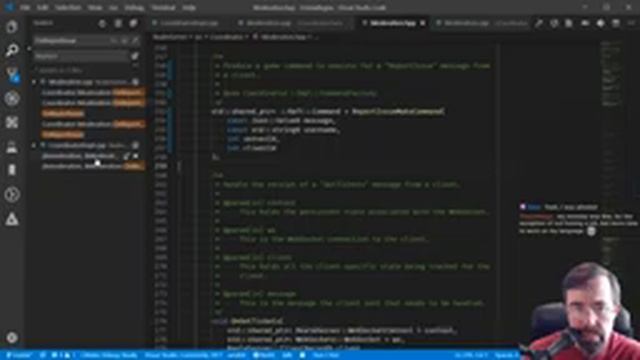Toggle the Replace field chevron
Viewport: 640px width, 360px height.
pos(29,48)
